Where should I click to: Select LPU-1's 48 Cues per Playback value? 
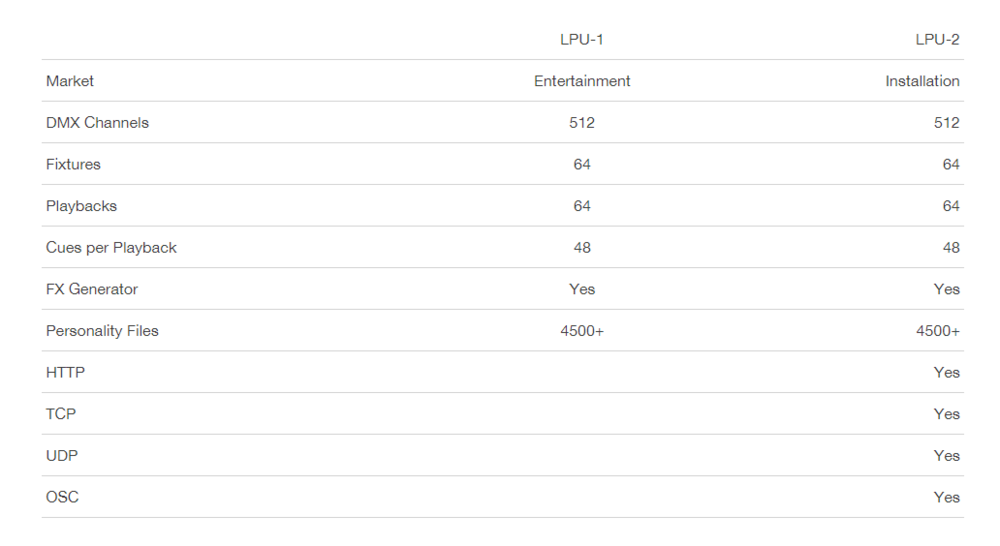[582, 248]
